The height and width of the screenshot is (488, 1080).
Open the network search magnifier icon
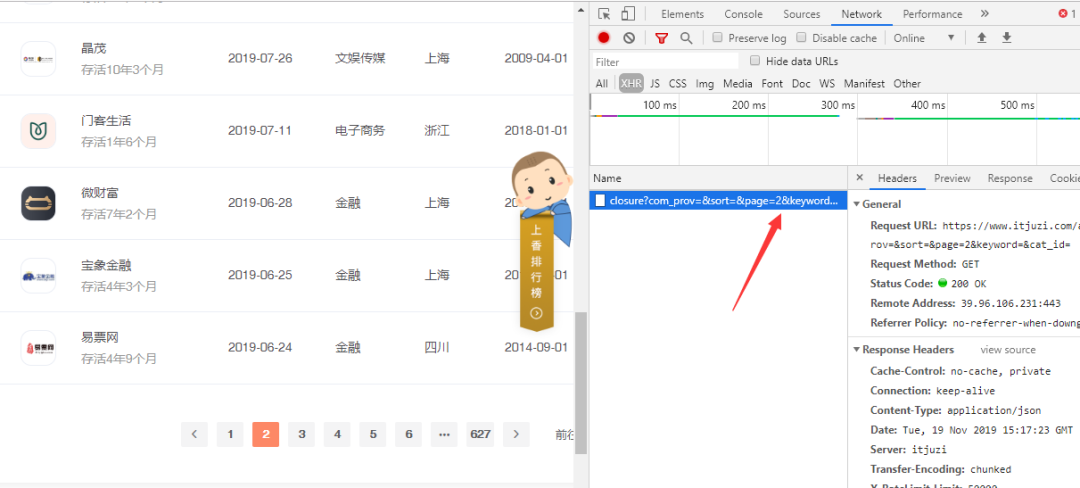(686, 38)
